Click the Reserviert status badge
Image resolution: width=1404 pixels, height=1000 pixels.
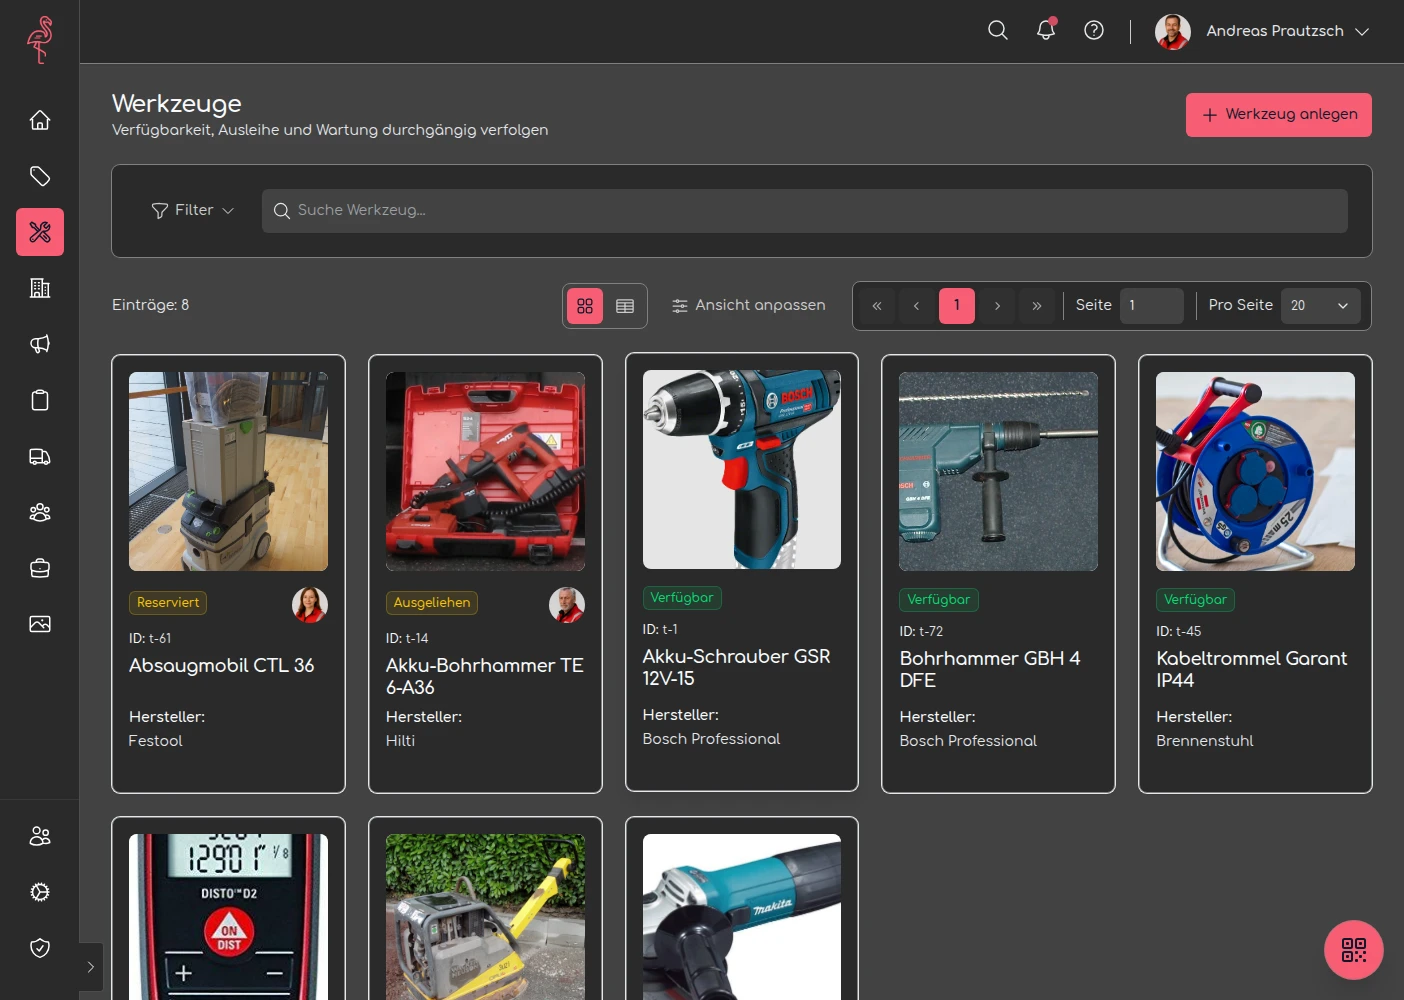tap(168, 603)
